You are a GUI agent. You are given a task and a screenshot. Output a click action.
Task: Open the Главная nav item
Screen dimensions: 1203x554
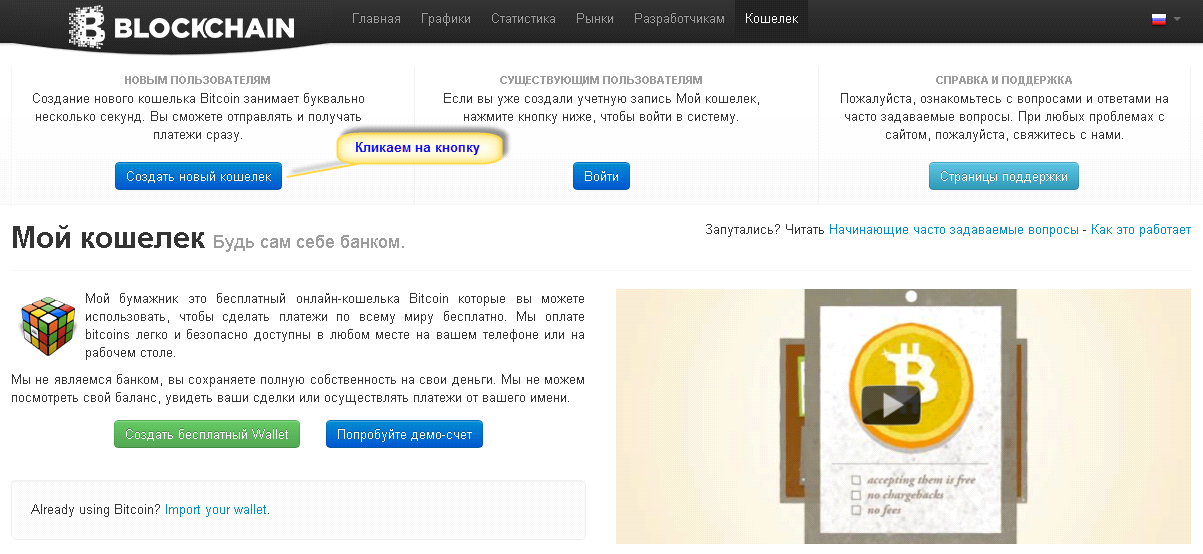[376, 19]
